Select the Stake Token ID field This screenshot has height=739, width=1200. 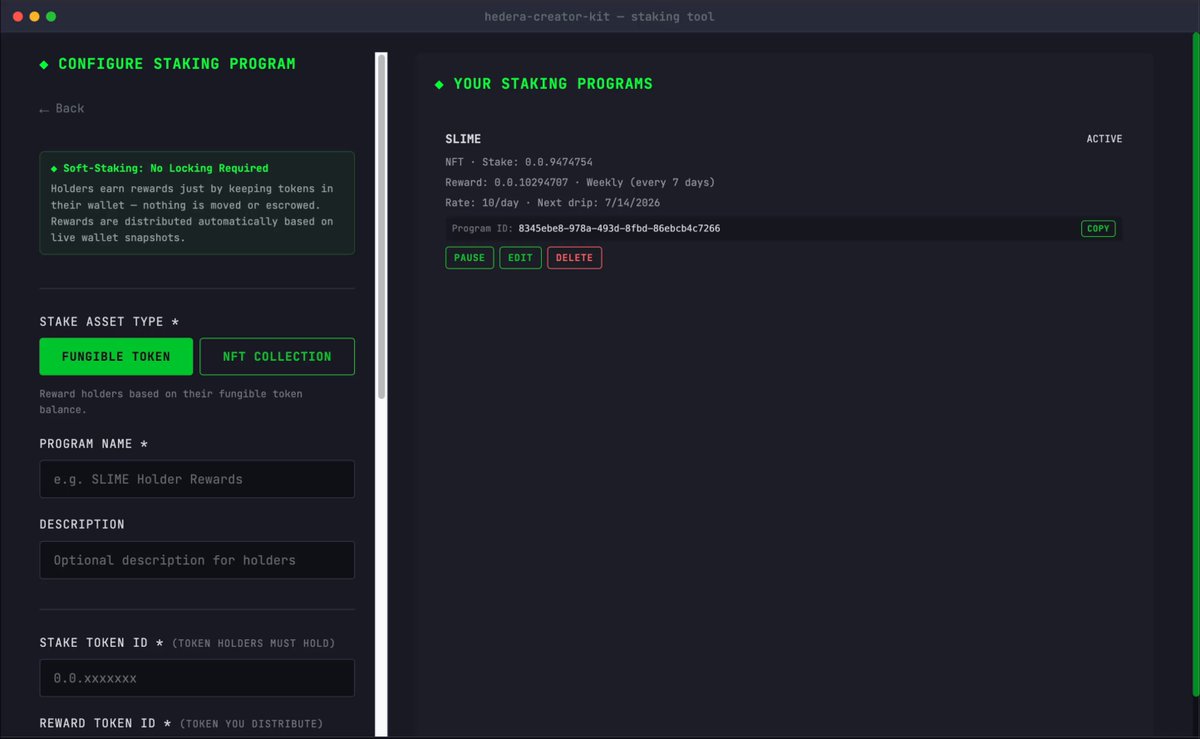[x=197, y=678]
